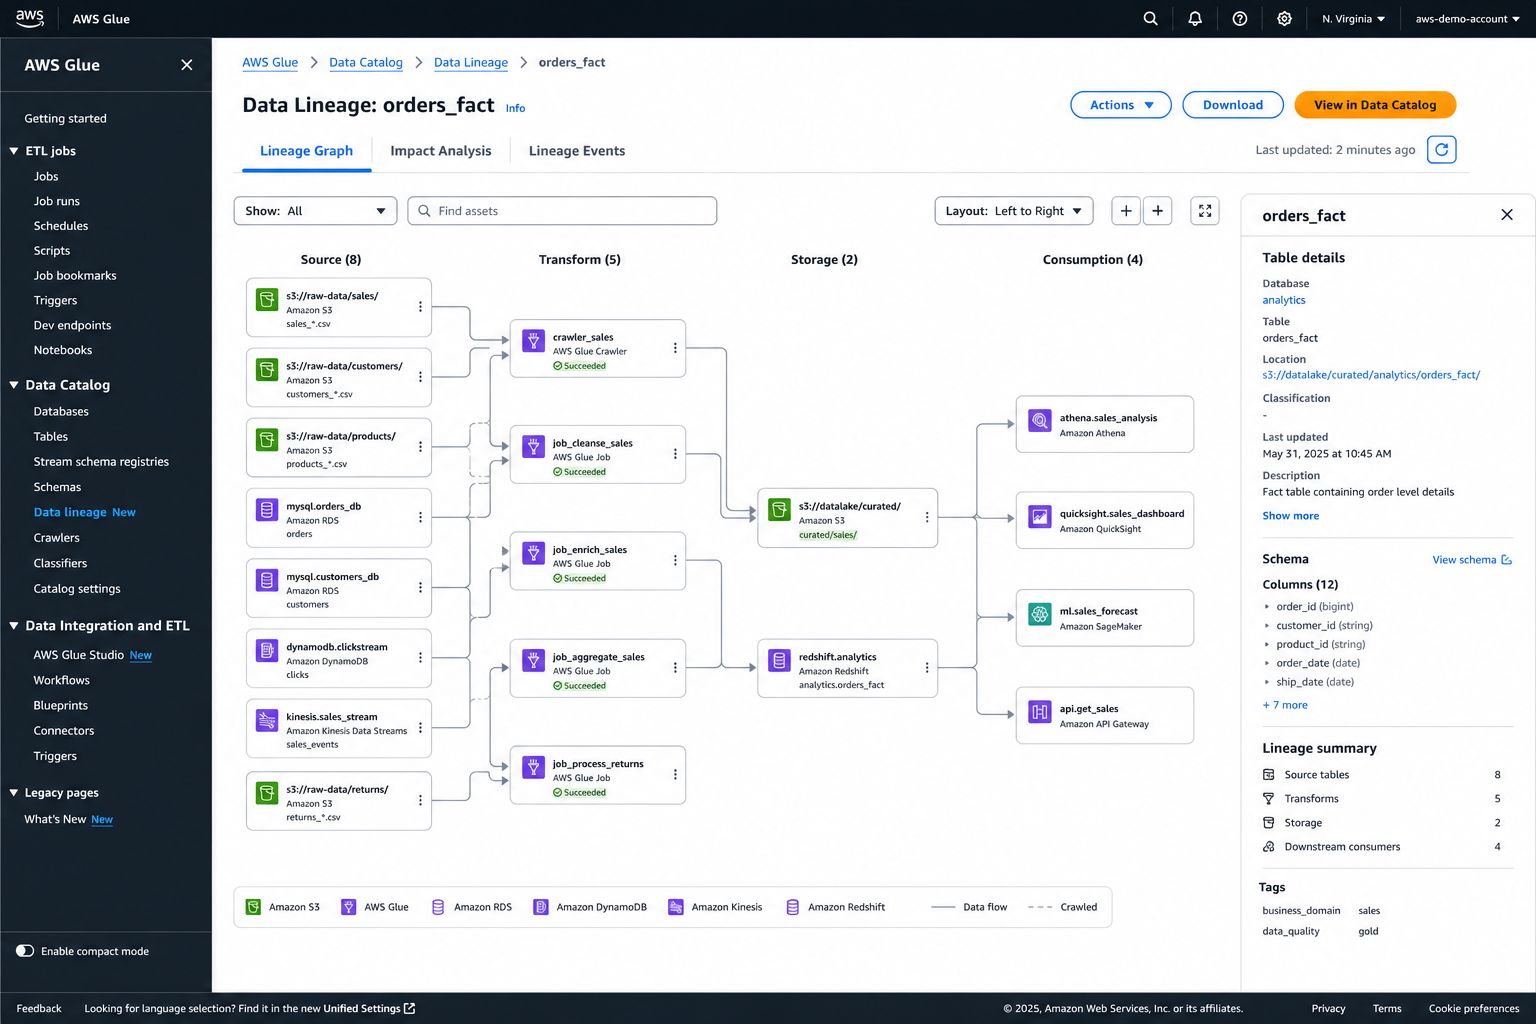This screenshot has width=1536, height=1024.
Task: Click Kinesis icon on kinesis.sales_stream node
Action: pyautogui.click(x=267, y=720)
